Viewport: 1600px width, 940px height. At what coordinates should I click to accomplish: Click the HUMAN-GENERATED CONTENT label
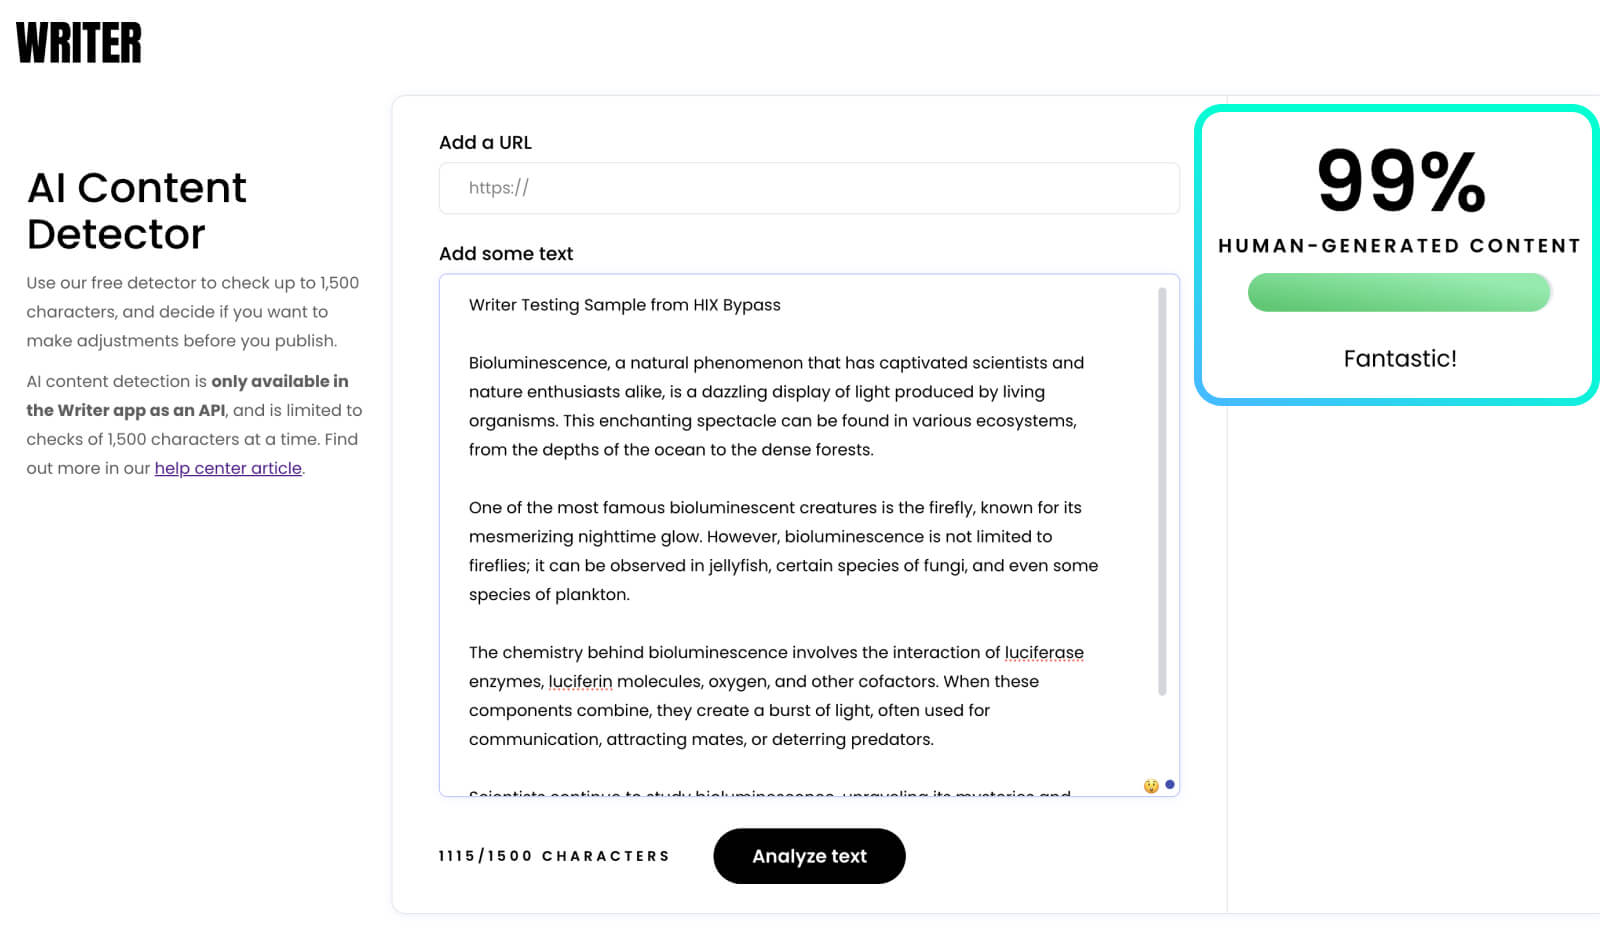point(1398,244)
